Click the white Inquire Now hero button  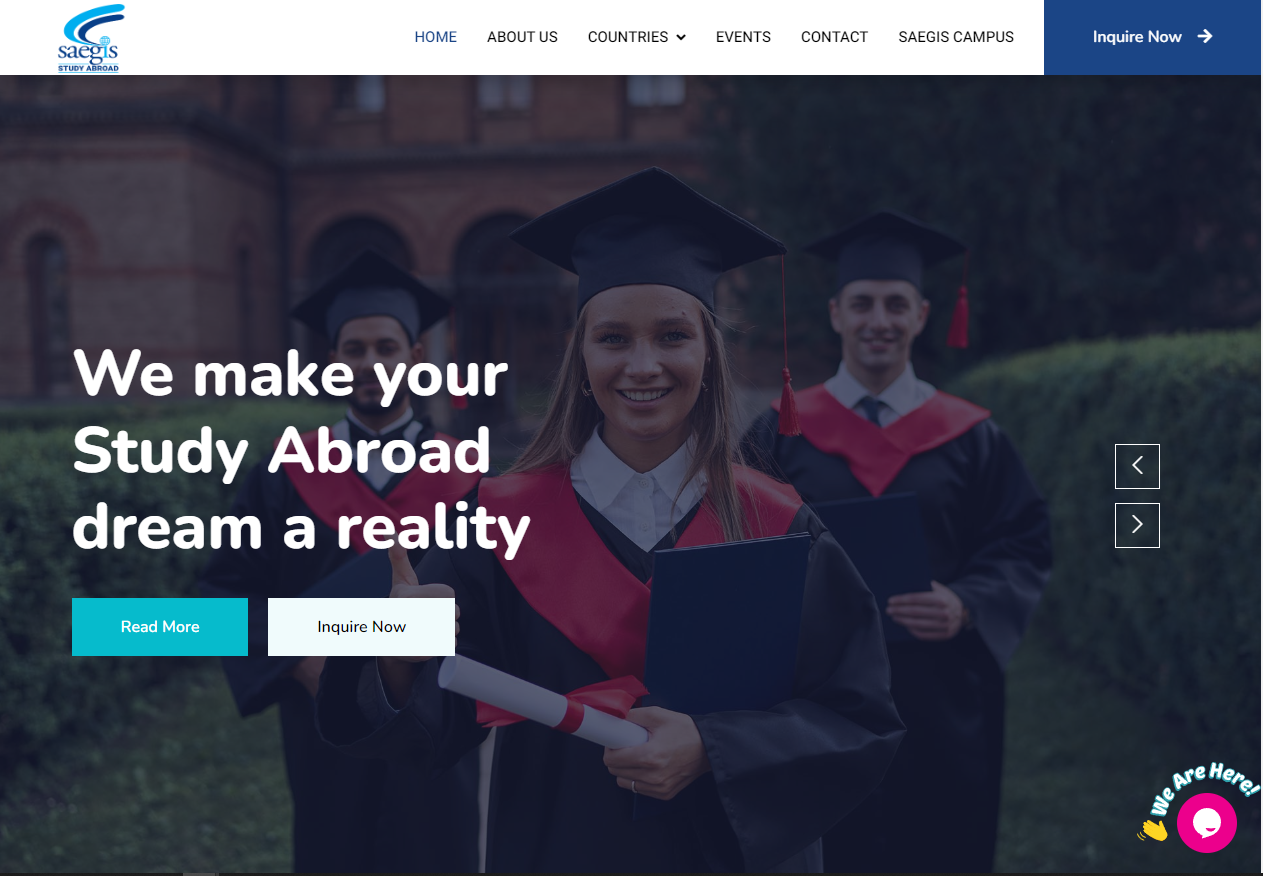361,627
